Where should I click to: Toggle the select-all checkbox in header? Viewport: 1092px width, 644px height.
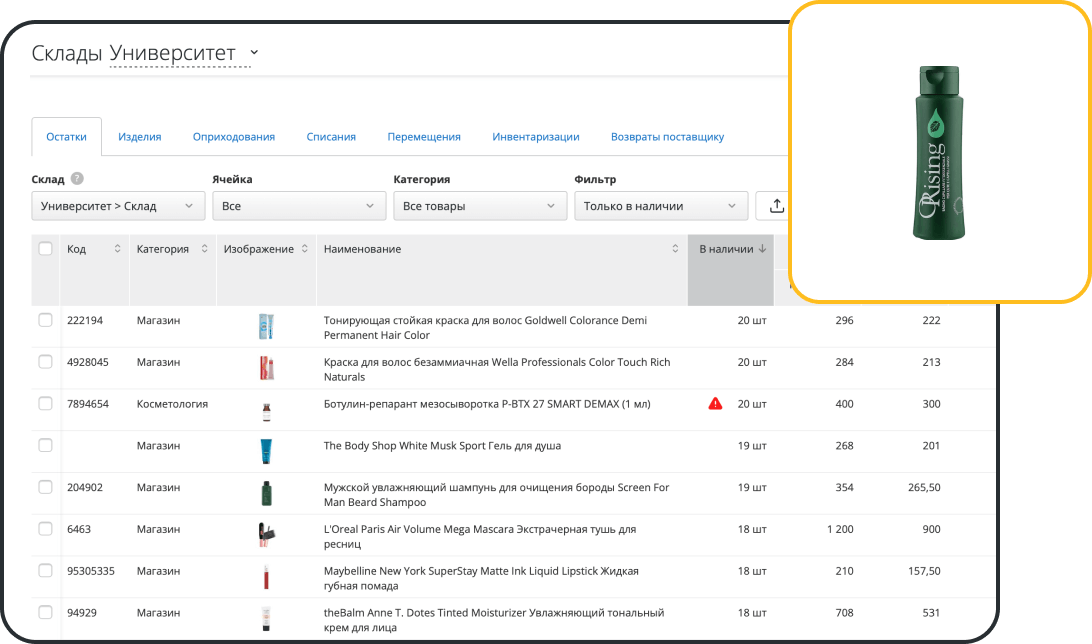click(x=46, y=249)
